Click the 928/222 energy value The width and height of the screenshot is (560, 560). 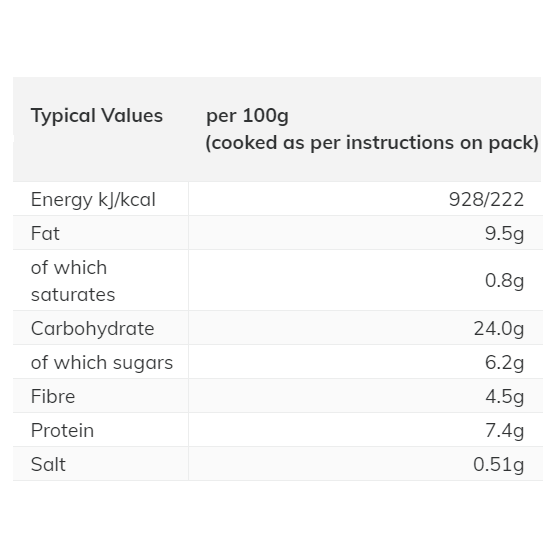(486, 199)
